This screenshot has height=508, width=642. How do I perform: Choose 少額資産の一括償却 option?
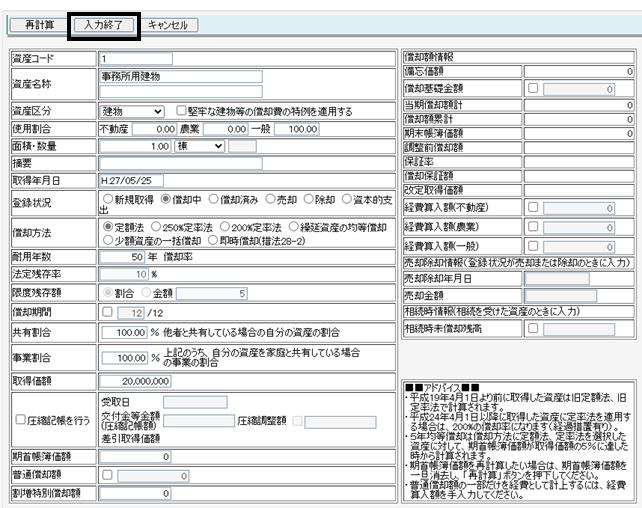point(108,240)
